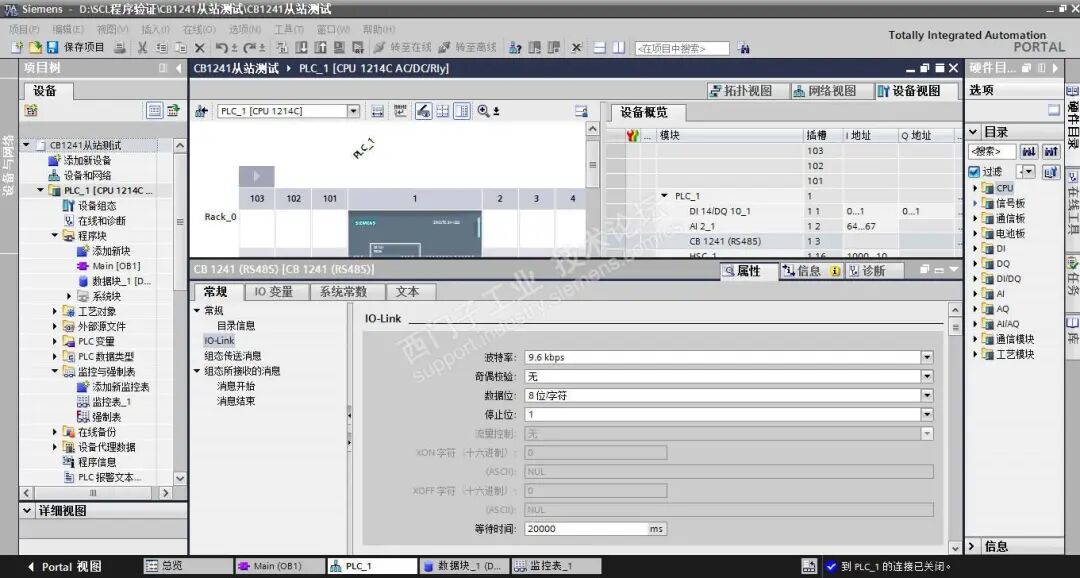Collapse the 程序块 tree node

pyautogui.click(x=55, y=236)
